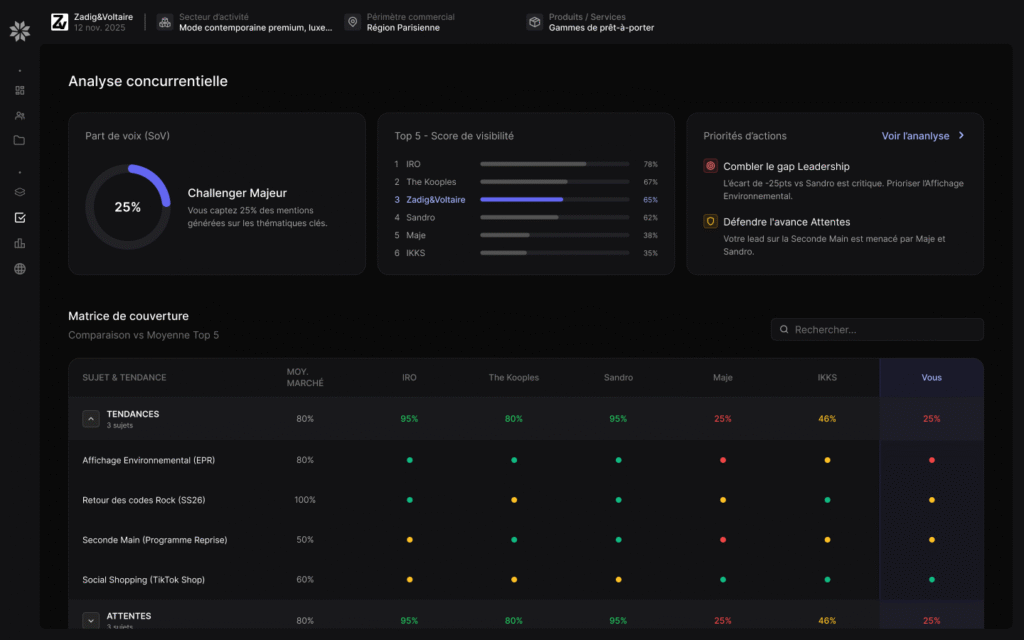
Task: Click the chevron next to Voir l'ananlyse
Action: pos(961,135)
